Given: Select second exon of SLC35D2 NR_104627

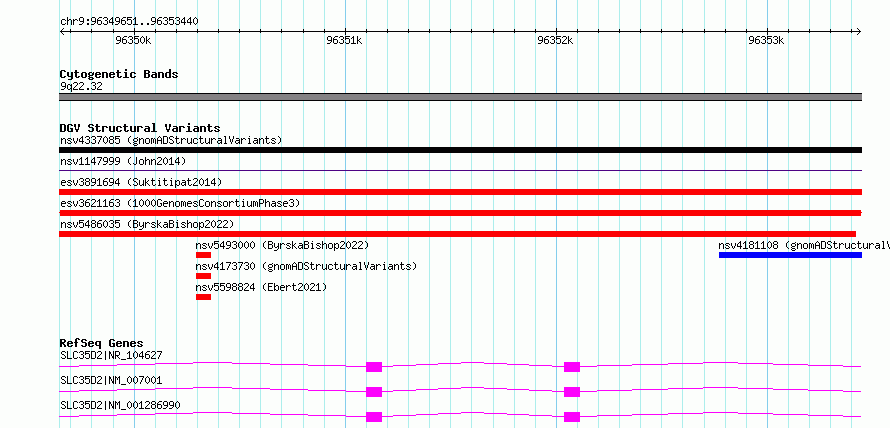Looking at the screenshot, I should [x=572, y=367].
